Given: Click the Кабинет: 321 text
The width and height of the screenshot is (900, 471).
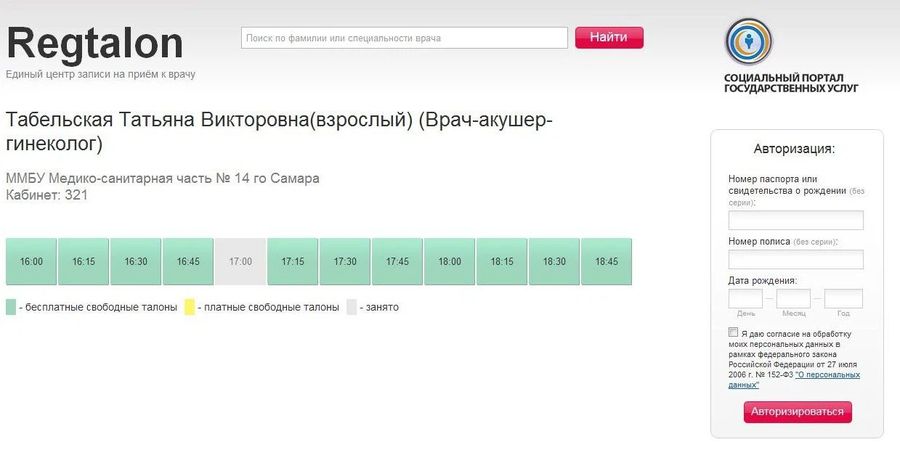Looking at the screenshot, I should pos(46,195).
